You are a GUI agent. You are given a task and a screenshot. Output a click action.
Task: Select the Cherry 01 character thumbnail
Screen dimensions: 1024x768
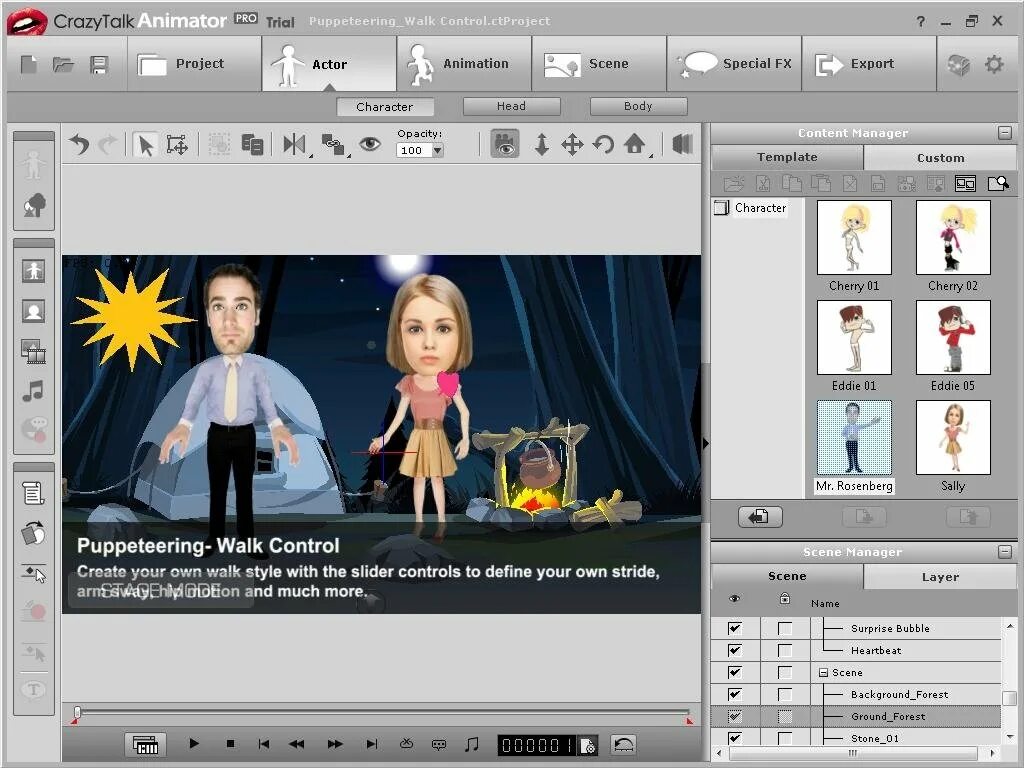(854, 237)
